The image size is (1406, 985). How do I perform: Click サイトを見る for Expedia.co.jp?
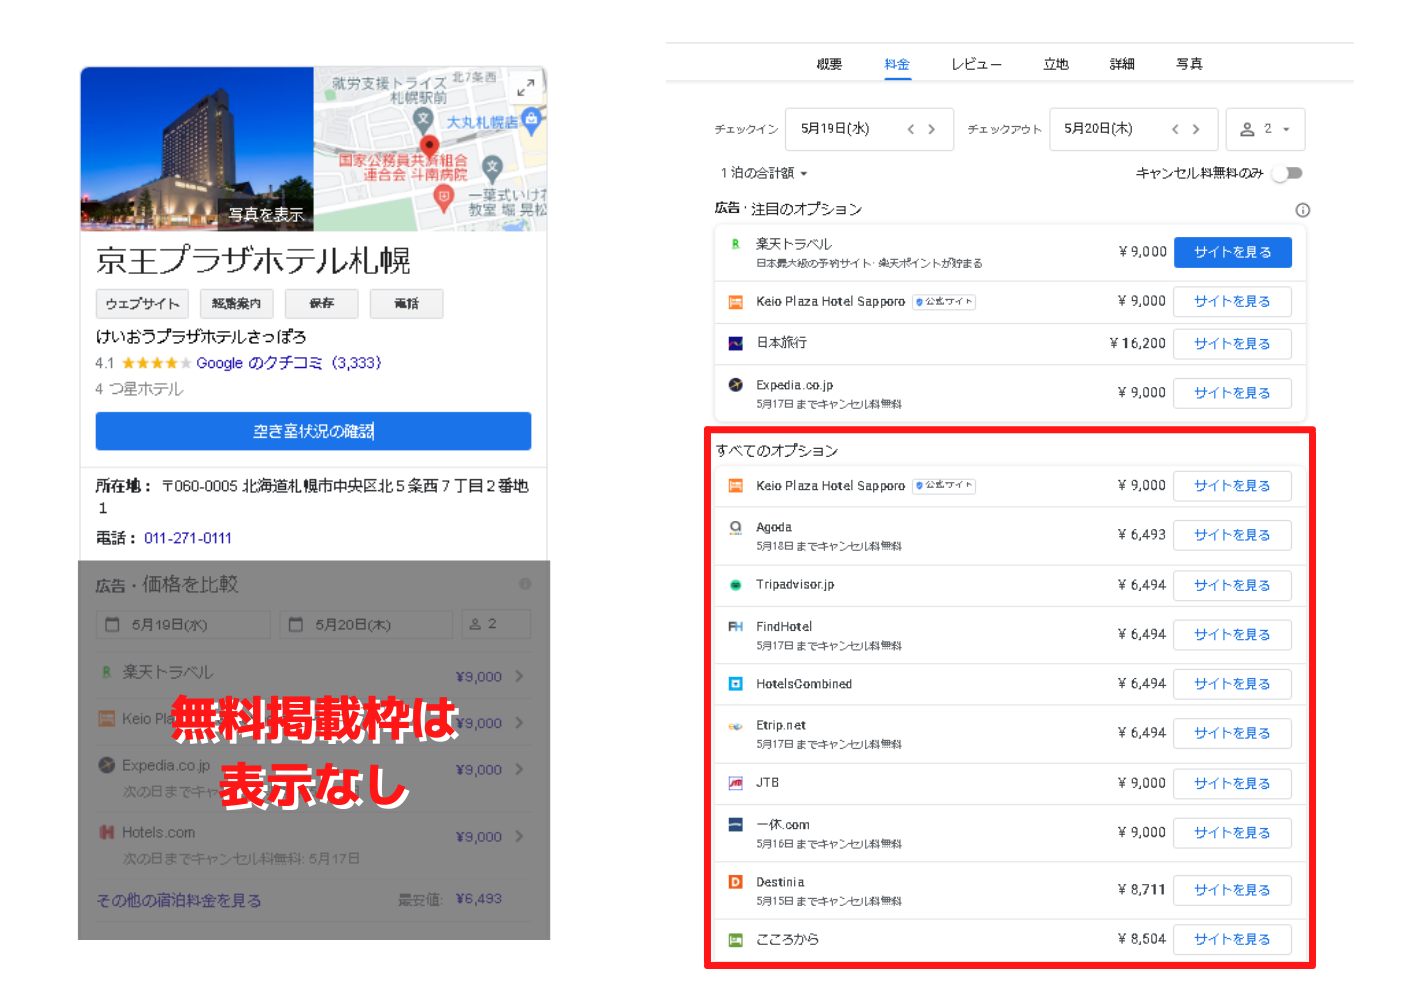(1232, 393)
